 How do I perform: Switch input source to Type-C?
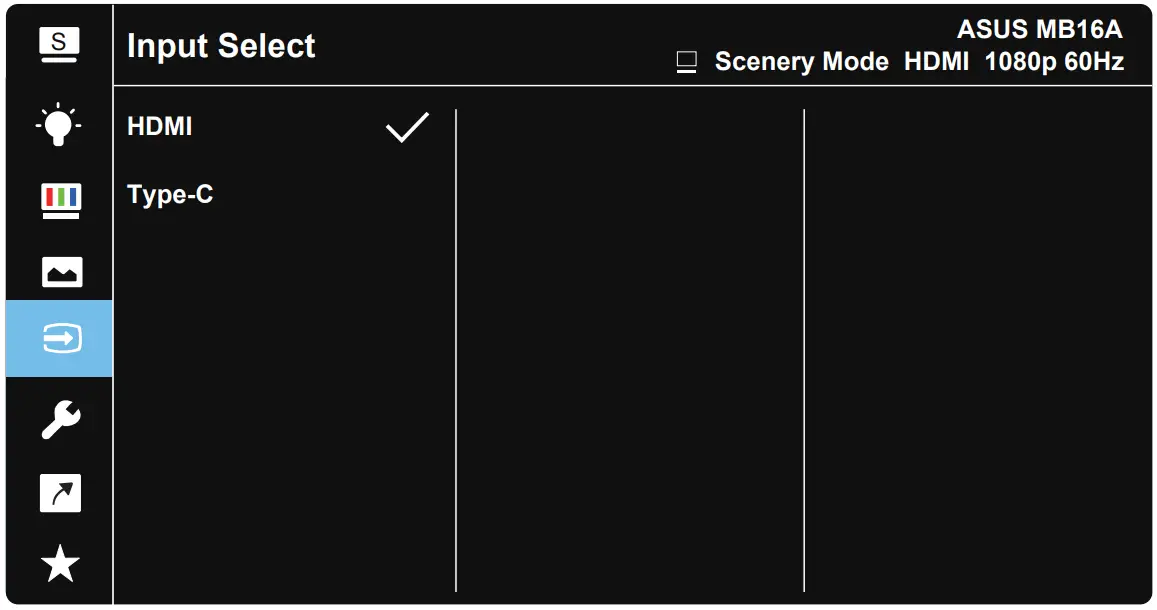[x=170, y=195]
